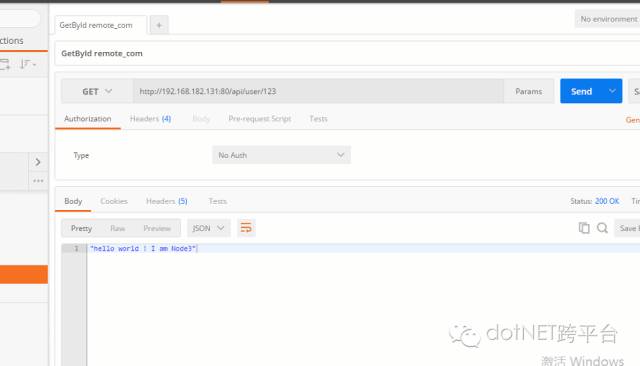This screenshot has height=366, width=640.
Task: Toggle the wrap lines icon in response
Action: [x=246, y=228]
